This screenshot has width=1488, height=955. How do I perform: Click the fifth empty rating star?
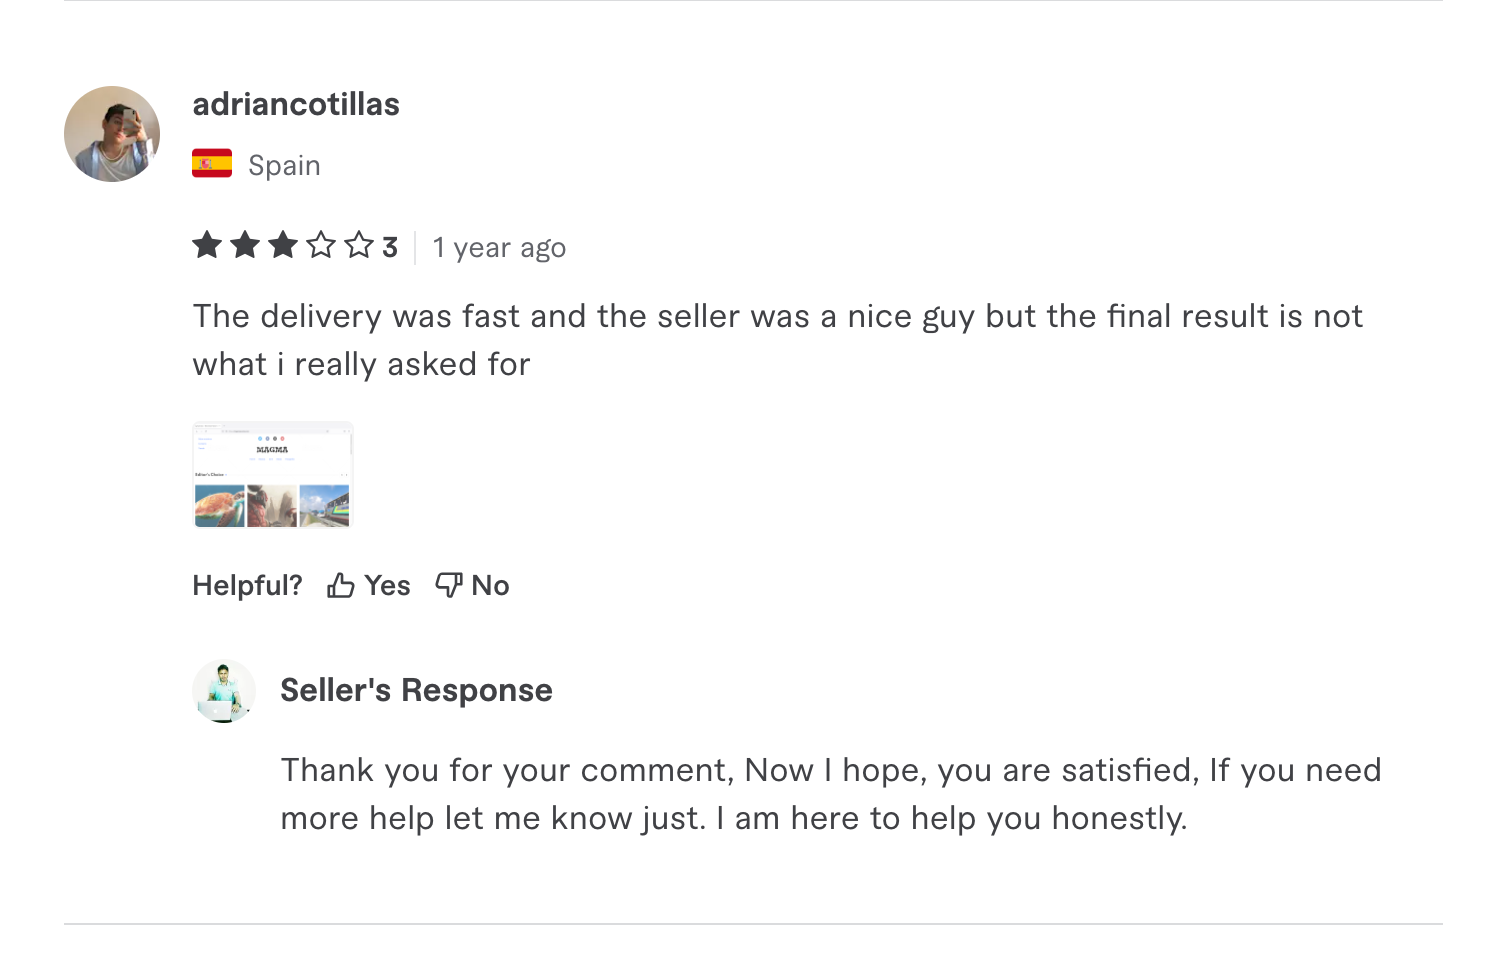359,245
